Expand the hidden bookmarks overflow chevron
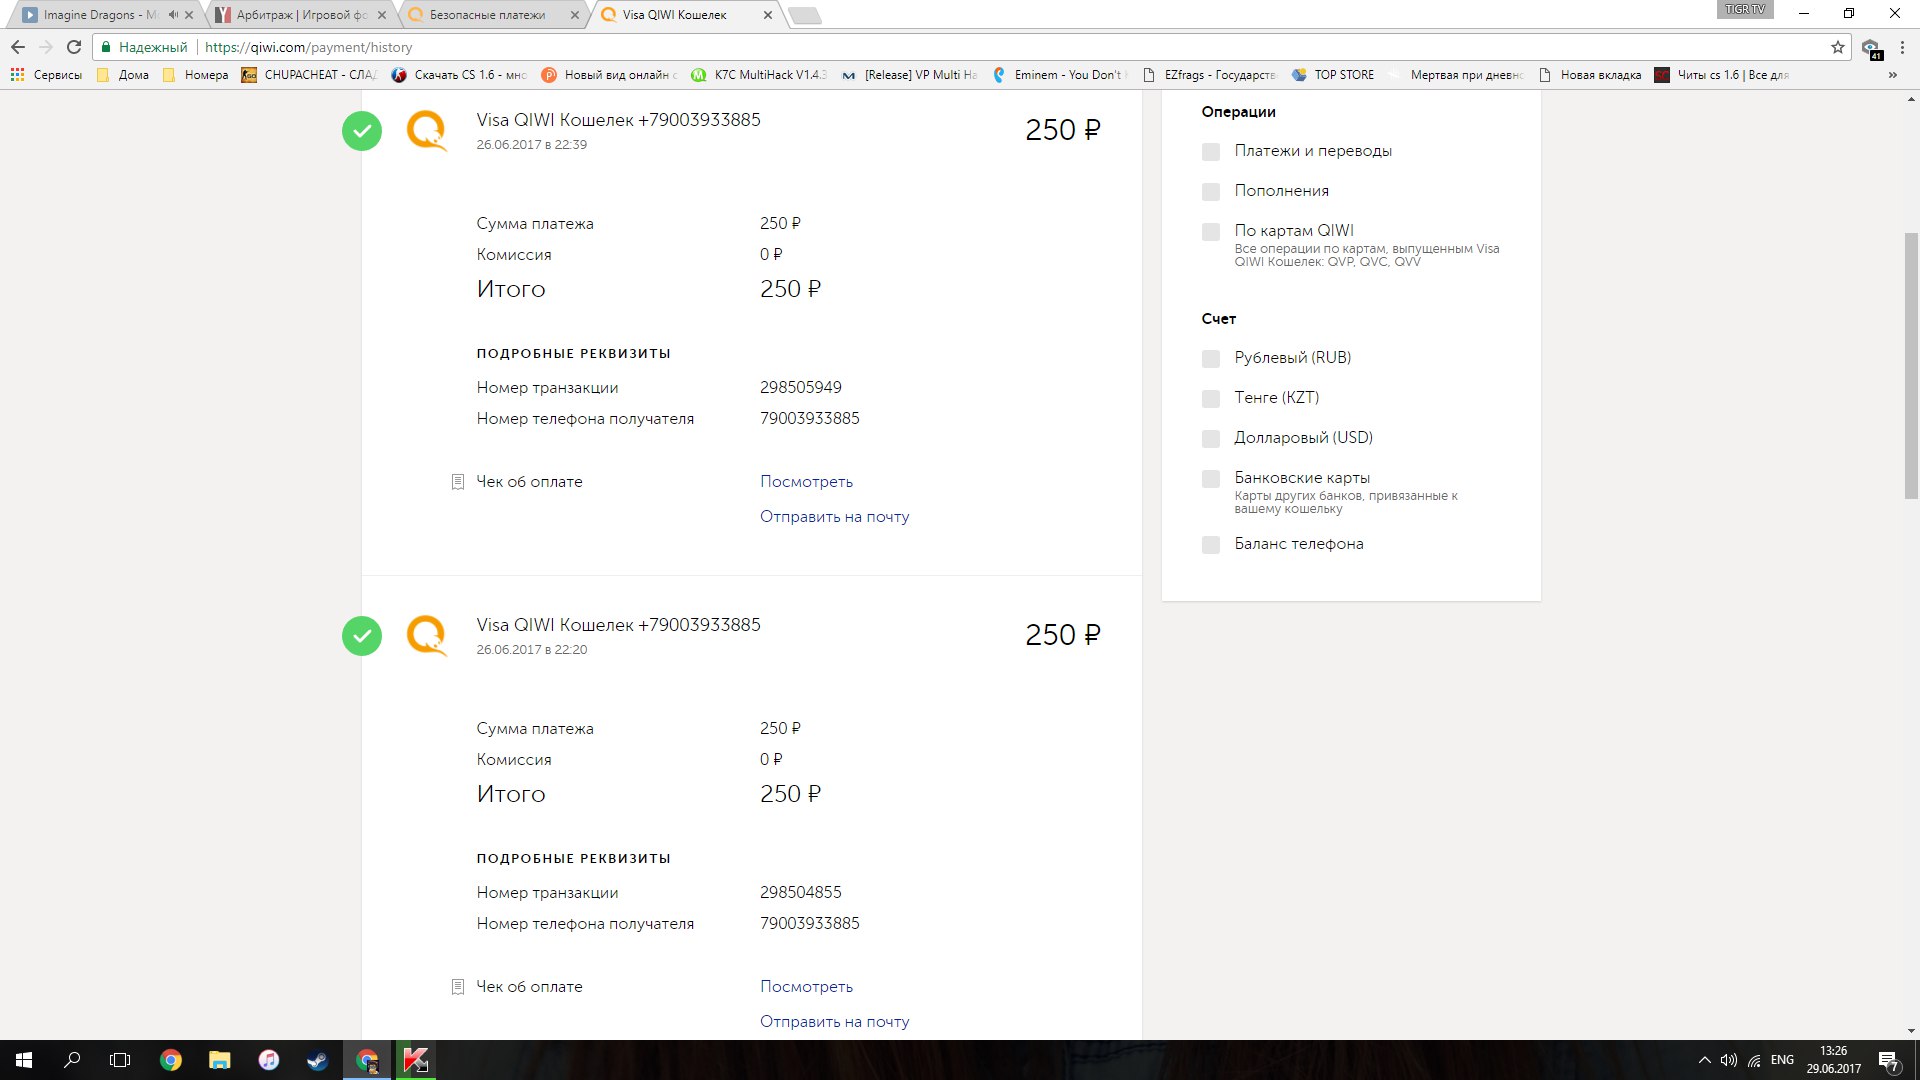1920x1080 pixels. 1892,75
